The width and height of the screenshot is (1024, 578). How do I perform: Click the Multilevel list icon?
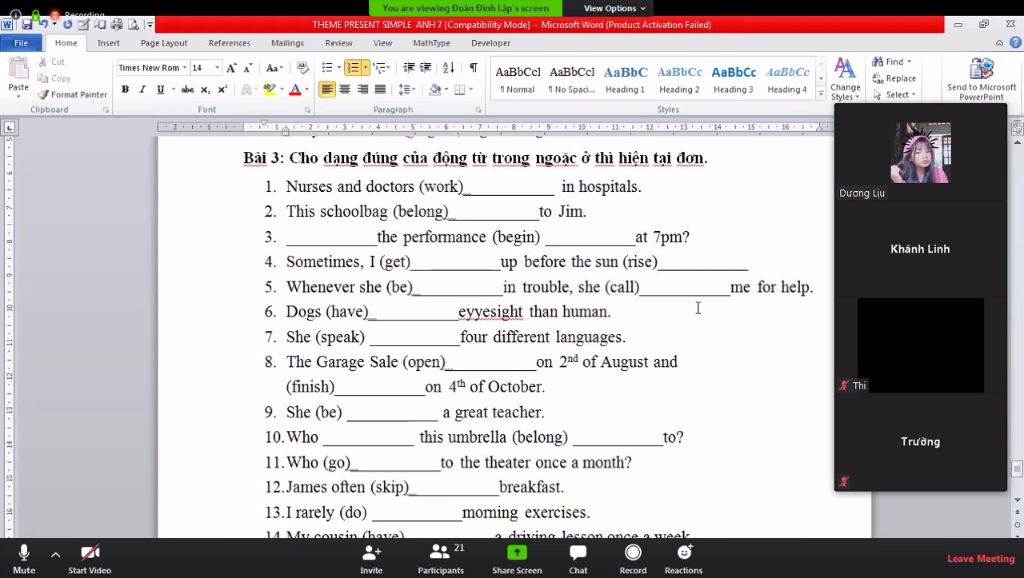tap(379, 68)
